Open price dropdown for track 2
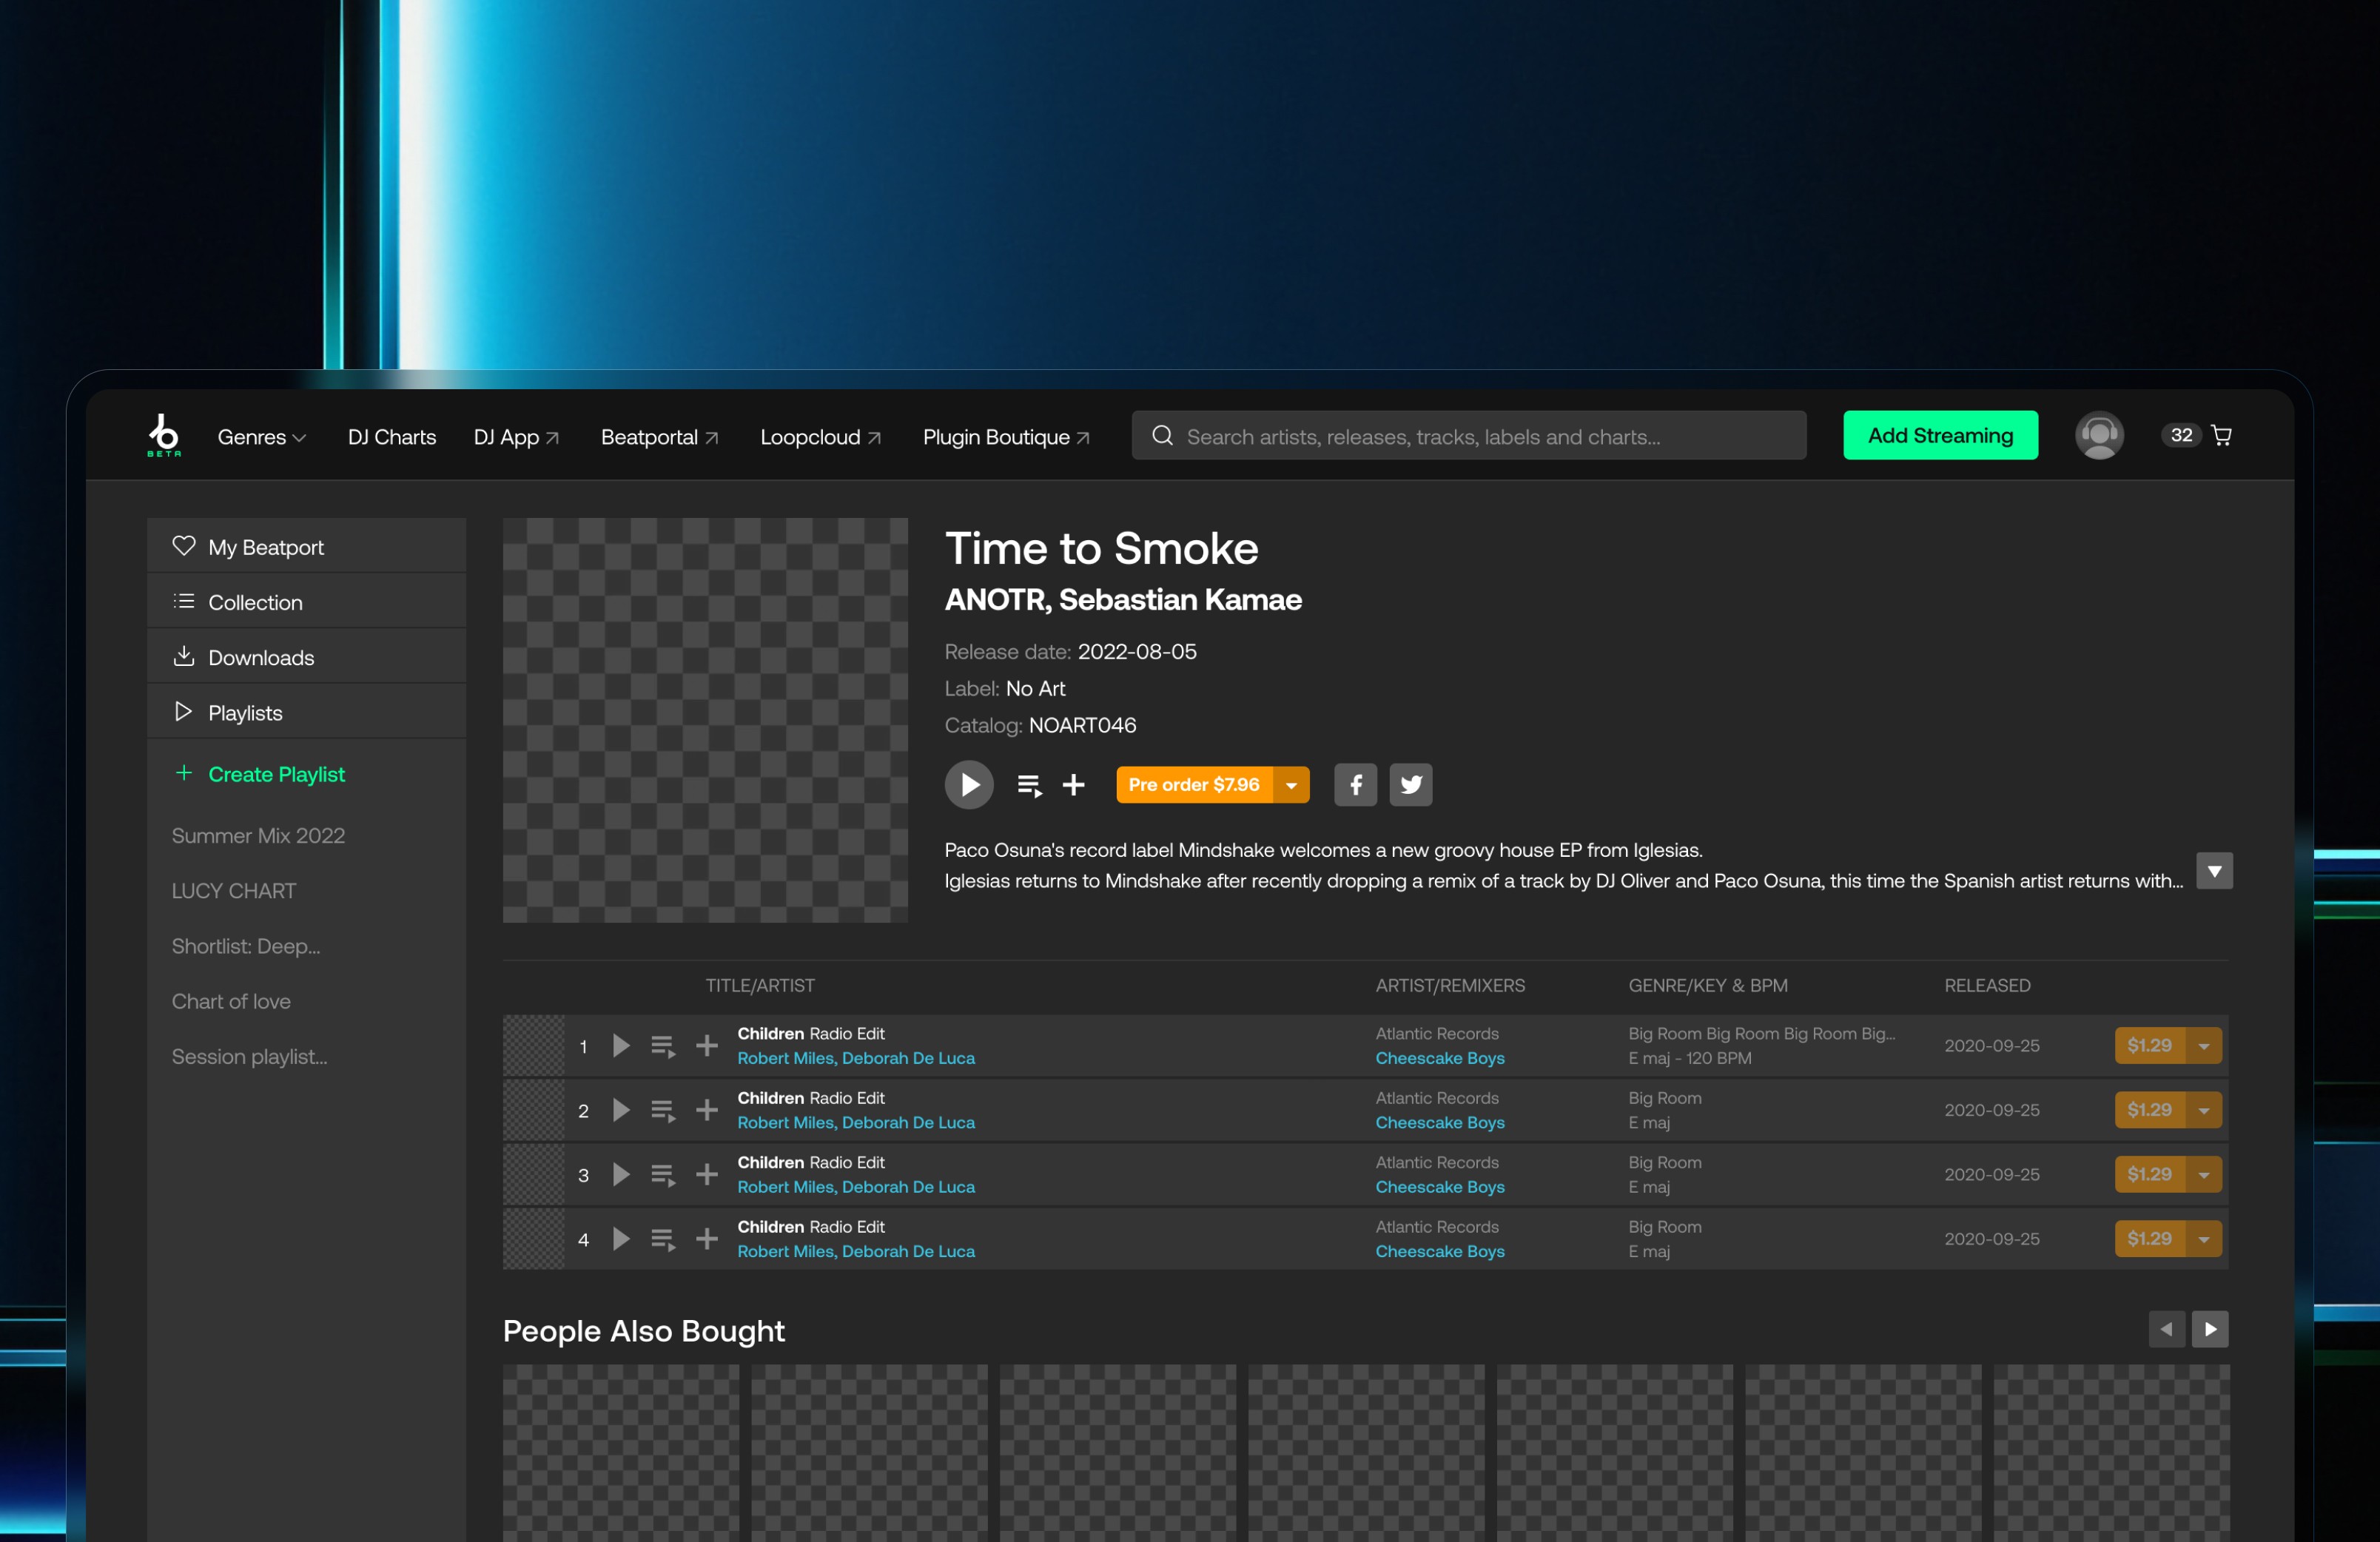Screen dimensions: 2380x1542 click(2204, 1110)
